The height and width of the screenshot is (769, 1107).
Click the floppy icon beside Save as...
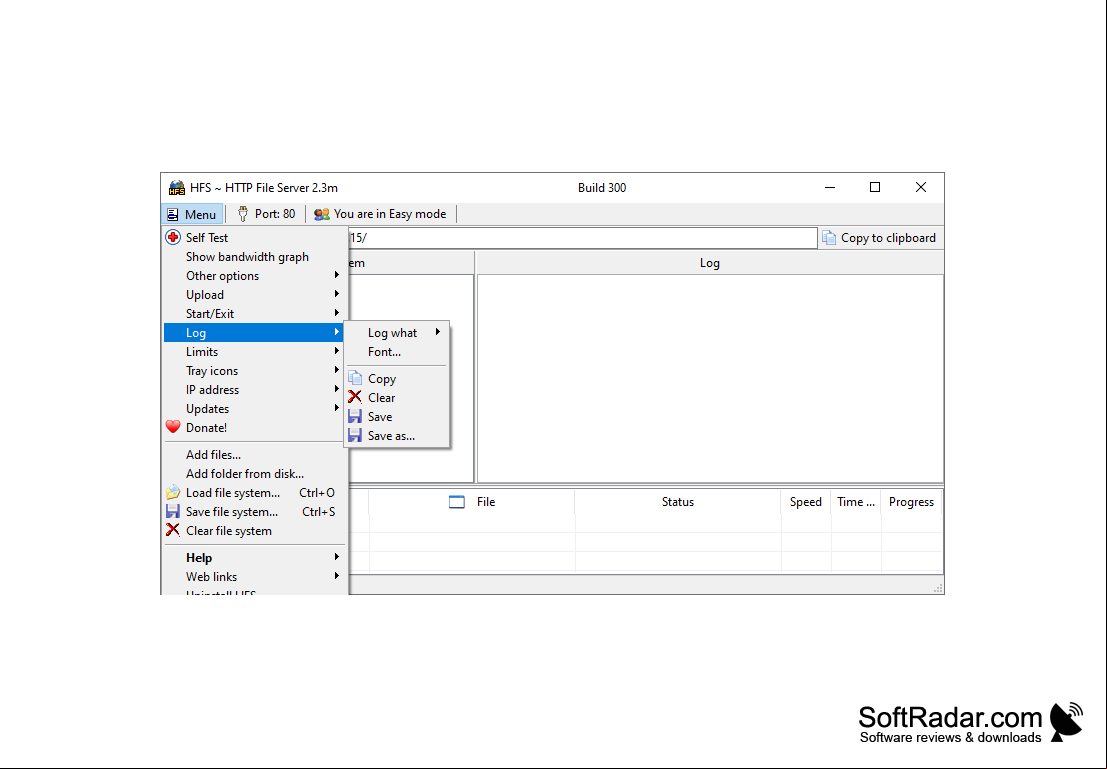click(x=355, y=436)
